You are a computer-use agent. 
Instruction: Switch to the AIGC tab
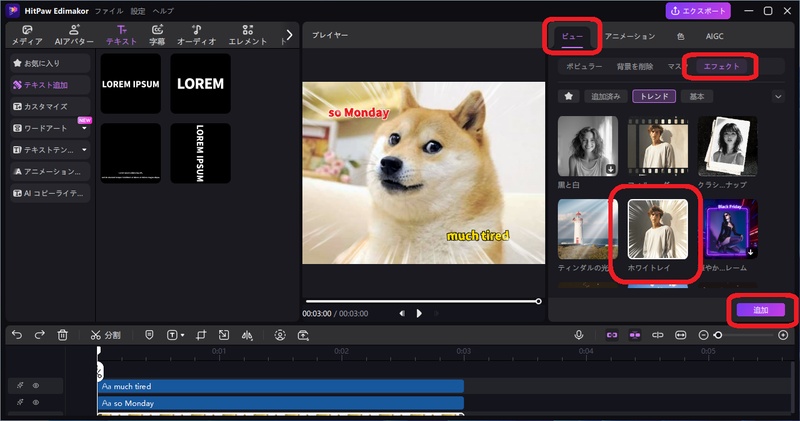714,36
